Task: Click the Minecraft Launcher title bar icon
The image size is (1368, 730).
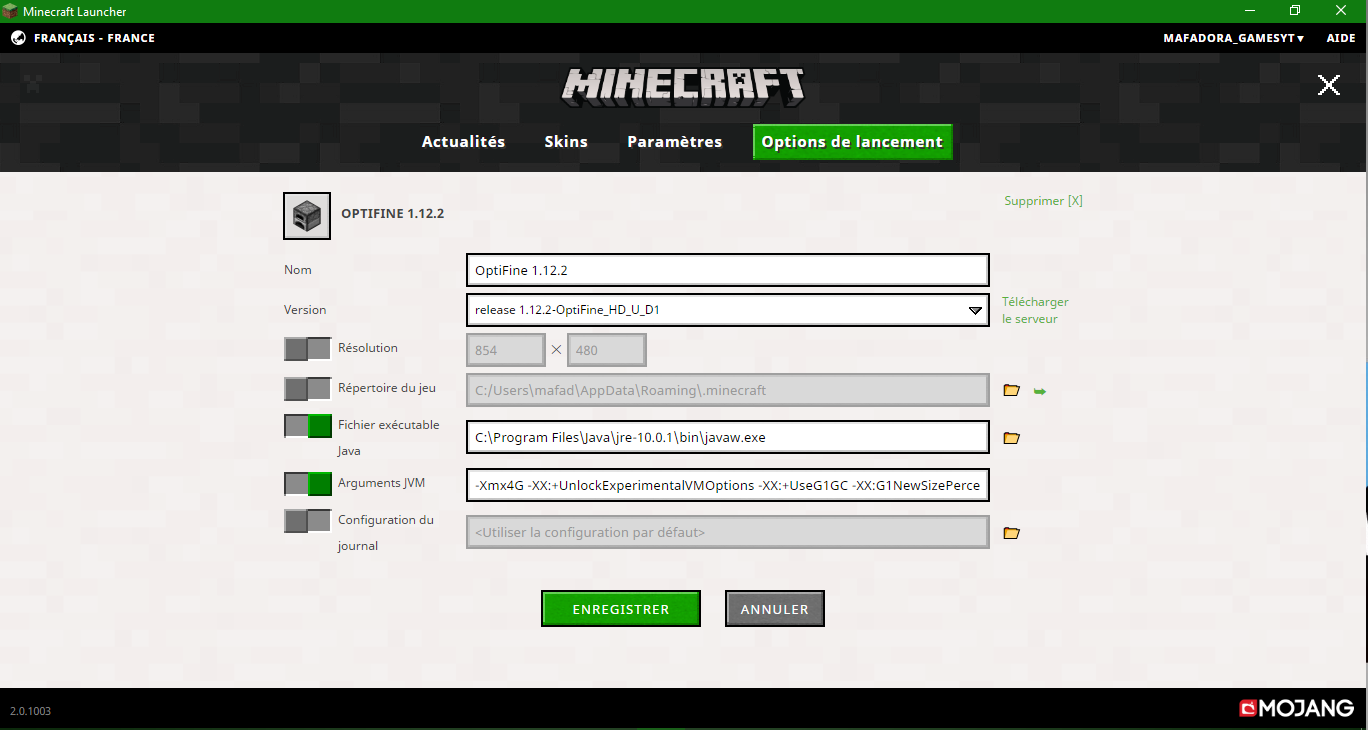Action: pyautogui.click(x=11, y=11)
